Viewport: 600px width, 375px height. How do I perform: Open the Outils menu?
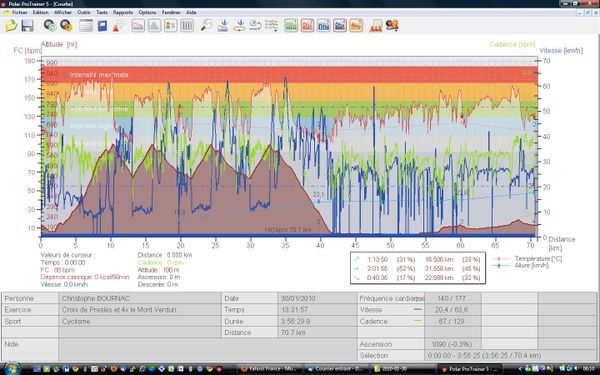point(84,12)
